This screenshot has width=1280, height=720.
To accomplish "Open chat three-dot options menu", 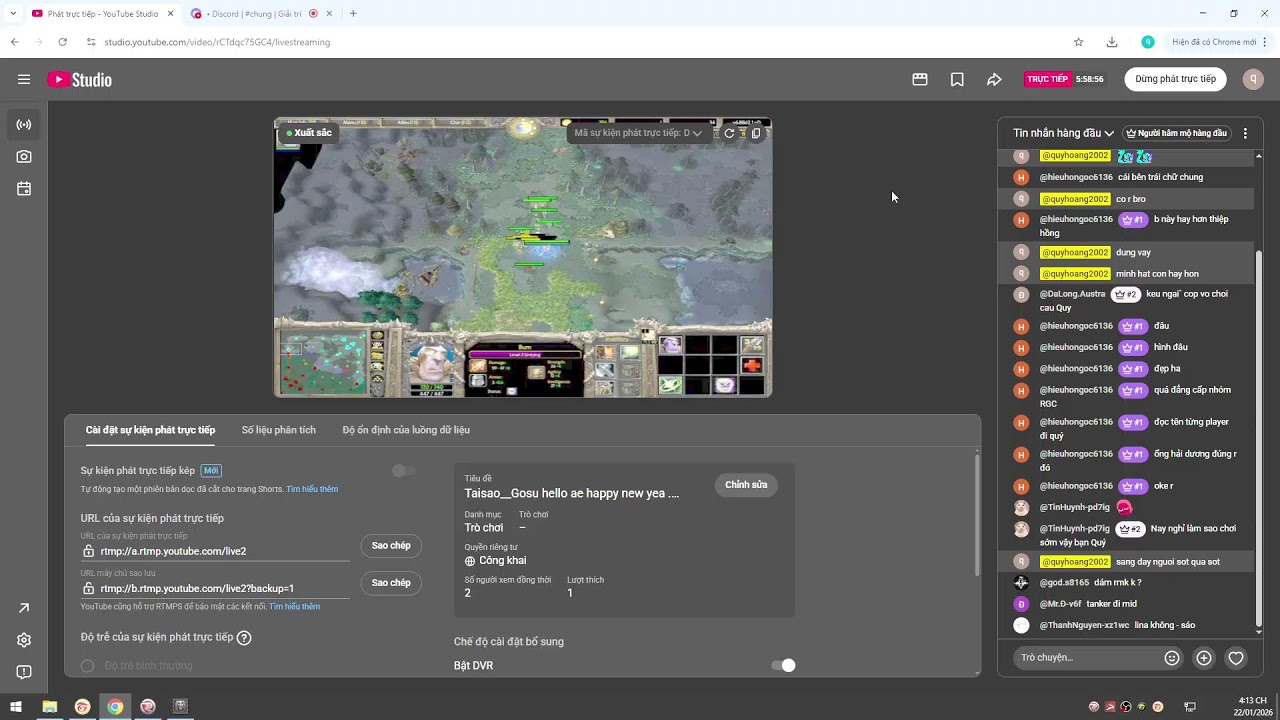I will coord(1245,133).
